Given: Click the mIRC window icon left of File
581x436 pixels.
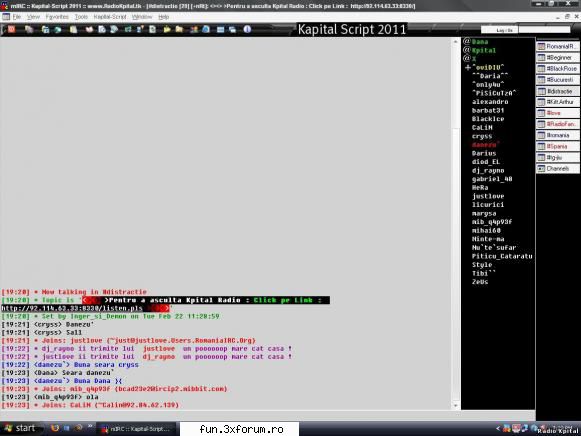Looking at the screenshot, I should click(x=6, y=17).
